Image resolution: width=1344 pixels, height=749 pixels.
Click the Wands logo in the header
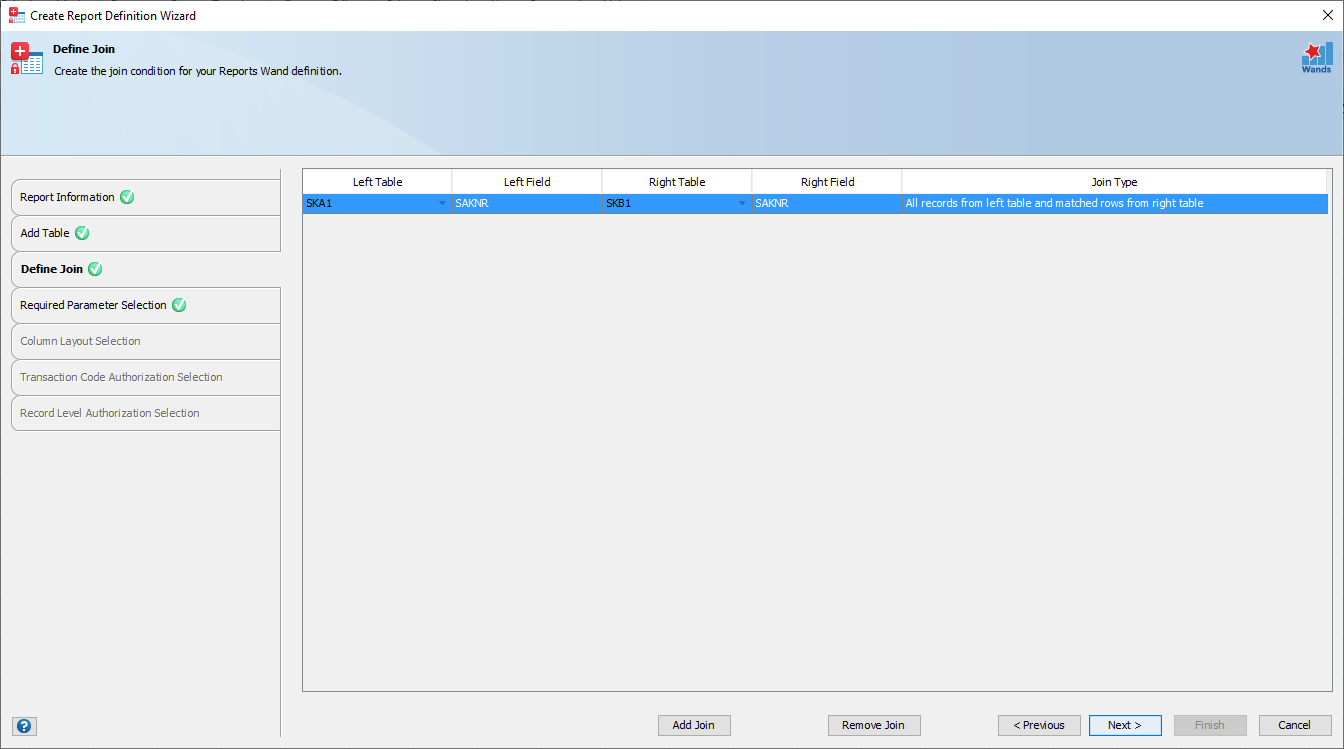point(1316,57)
